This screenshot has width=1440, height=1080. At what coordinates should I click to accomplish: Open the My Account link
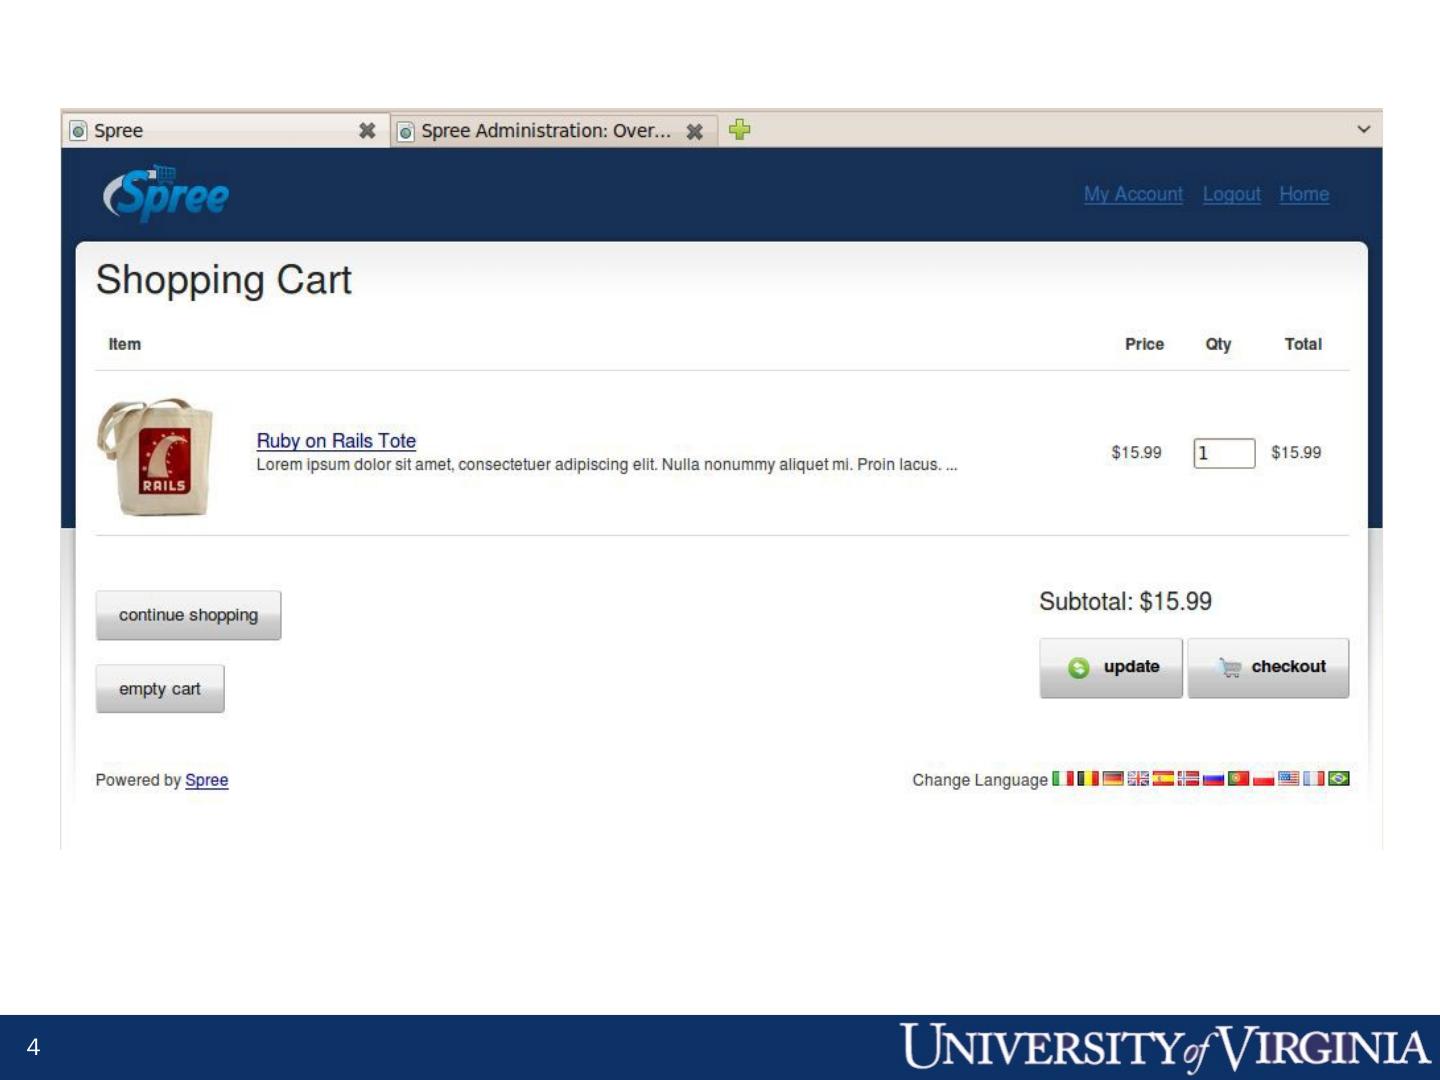[x=1133, y=194]
